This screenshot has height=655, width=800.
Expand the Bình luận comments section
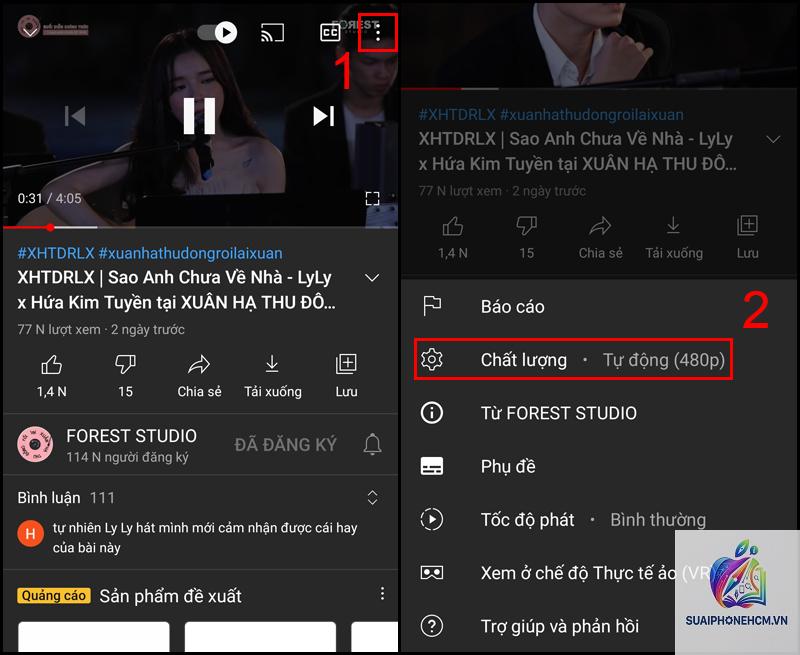(x=372, y=497)
